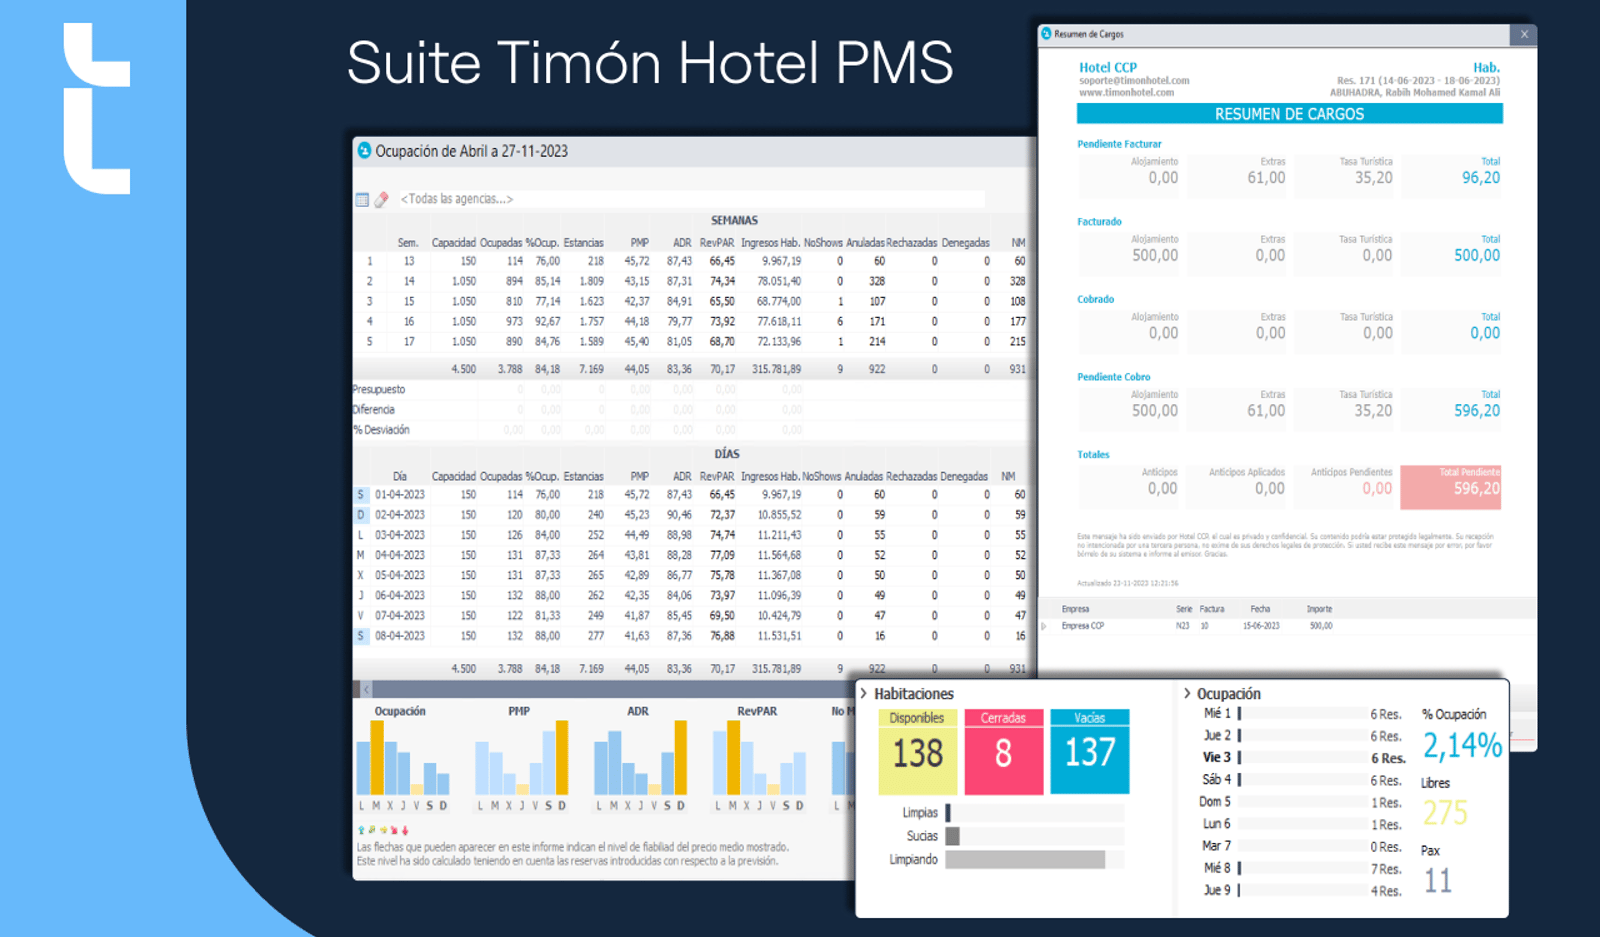The width and height of the screenshot is (1600, 937).
Task: Click the Timón logo mark
Action: 97,108
